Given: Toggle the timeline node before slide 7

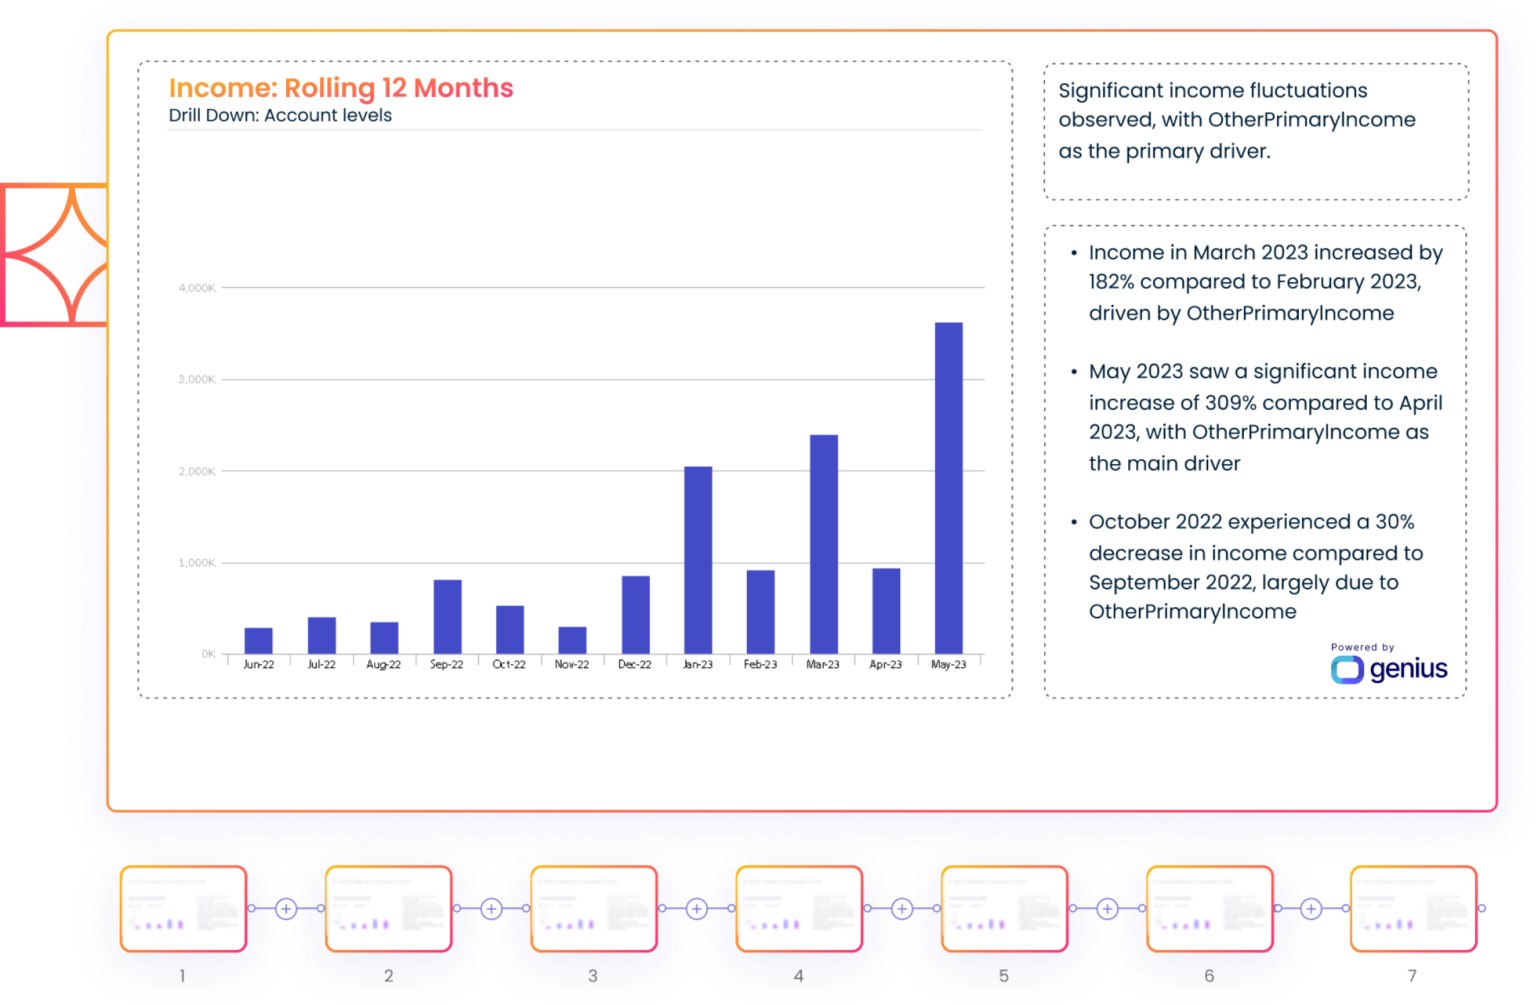Looking at the screenshot, I should tap(1313, 910).
